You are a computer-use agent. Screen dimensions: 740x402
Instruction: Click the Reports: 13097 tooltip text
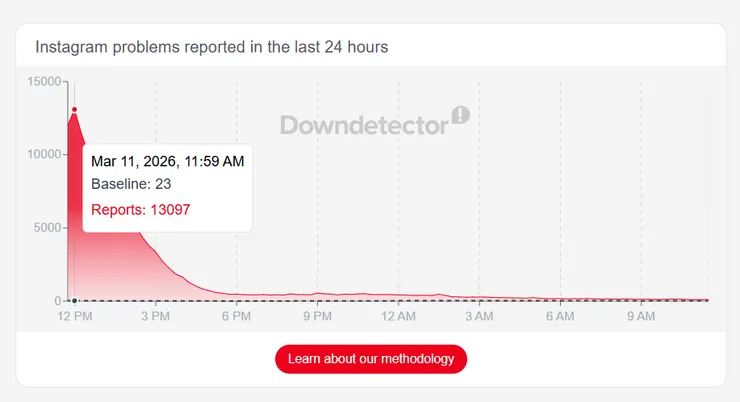click(140, 209)
